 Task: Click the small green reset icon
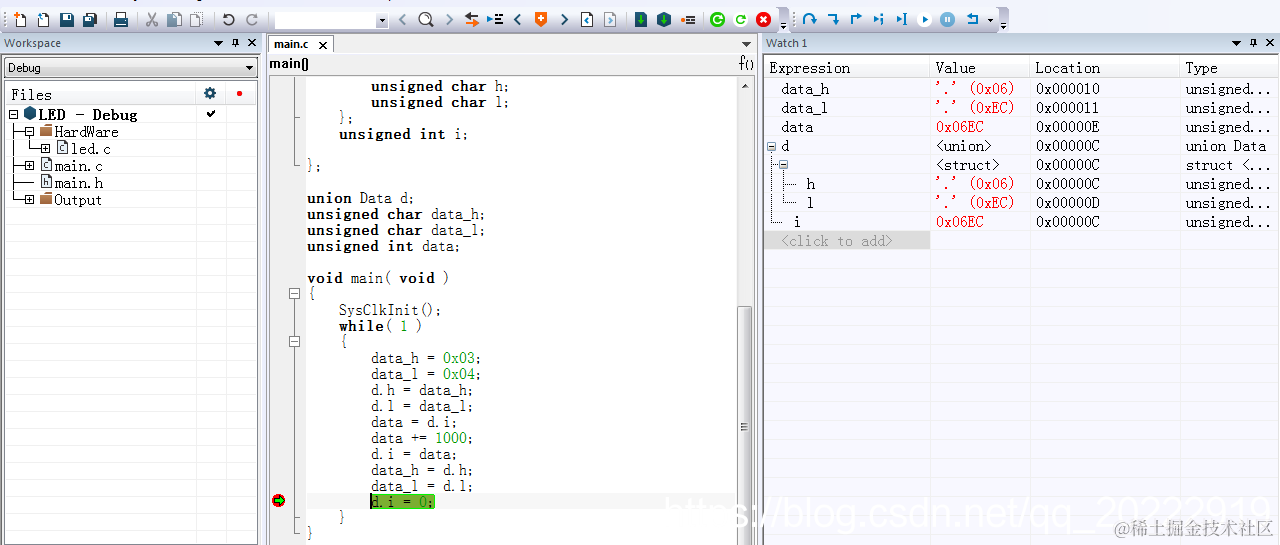740,20
